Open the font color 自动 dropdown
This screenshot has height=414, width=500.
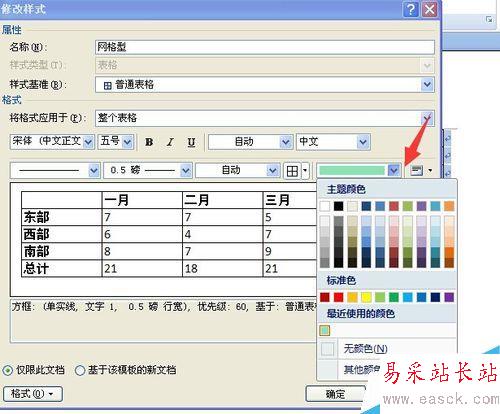pyautogui.click(x=285, y=142)
